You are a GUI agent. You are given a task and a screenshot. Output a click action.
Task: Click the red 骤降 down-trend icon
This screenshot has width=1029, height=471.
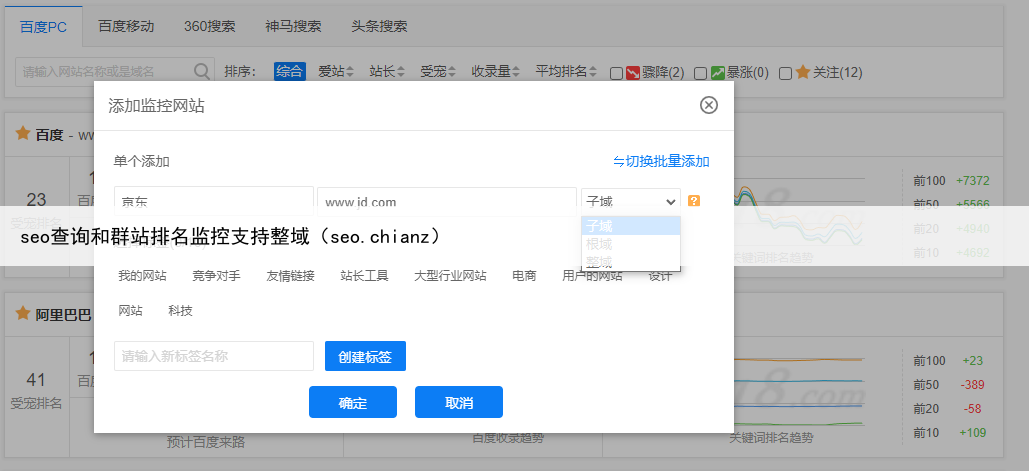point(632,72)
